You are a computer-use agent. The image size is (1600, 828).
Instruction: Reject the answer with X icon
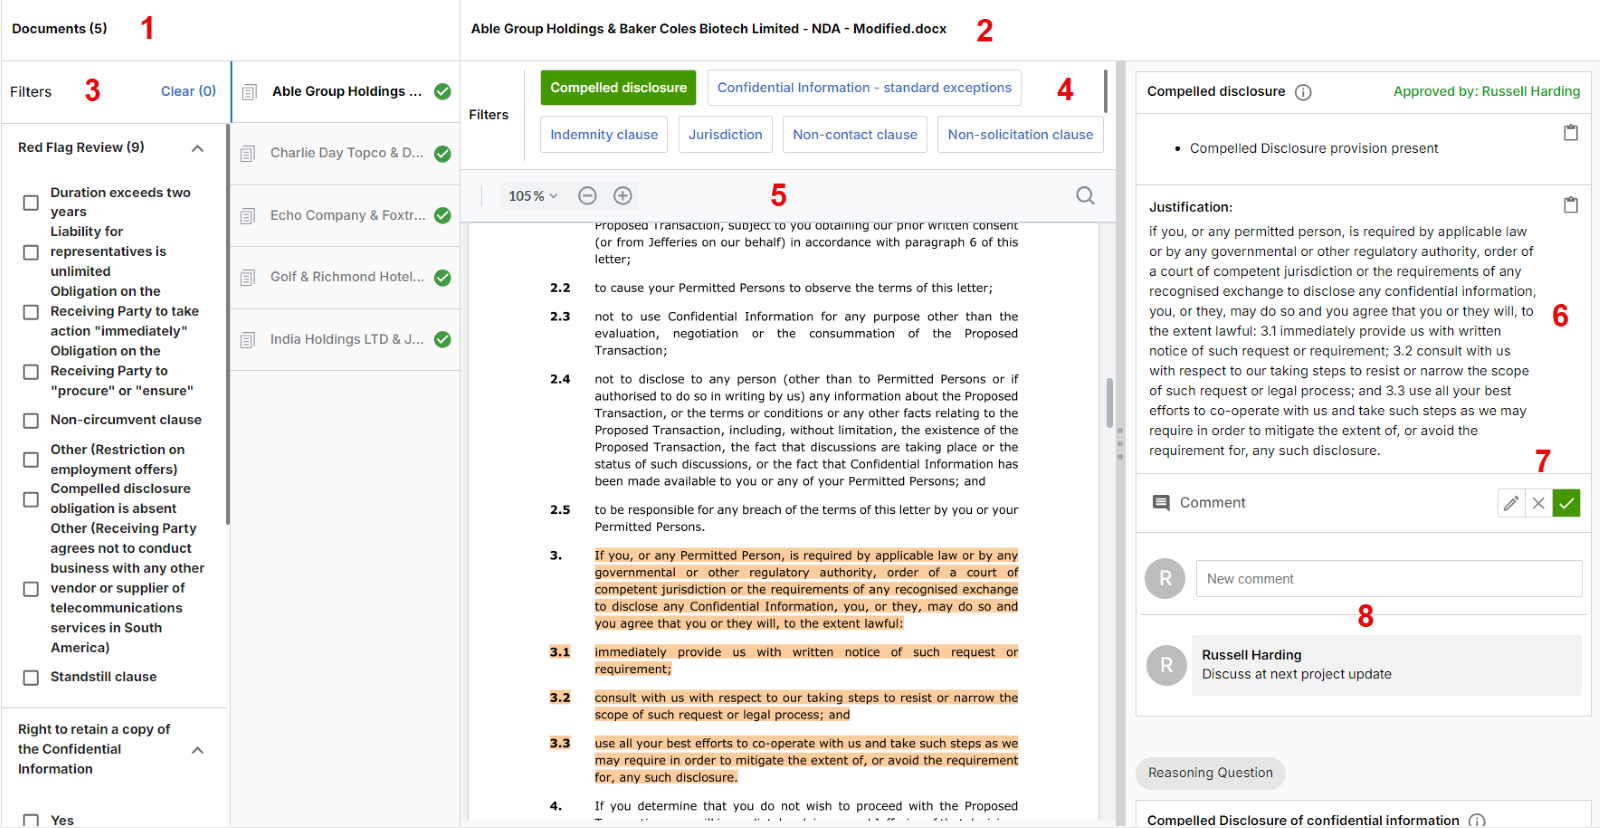1539,503
